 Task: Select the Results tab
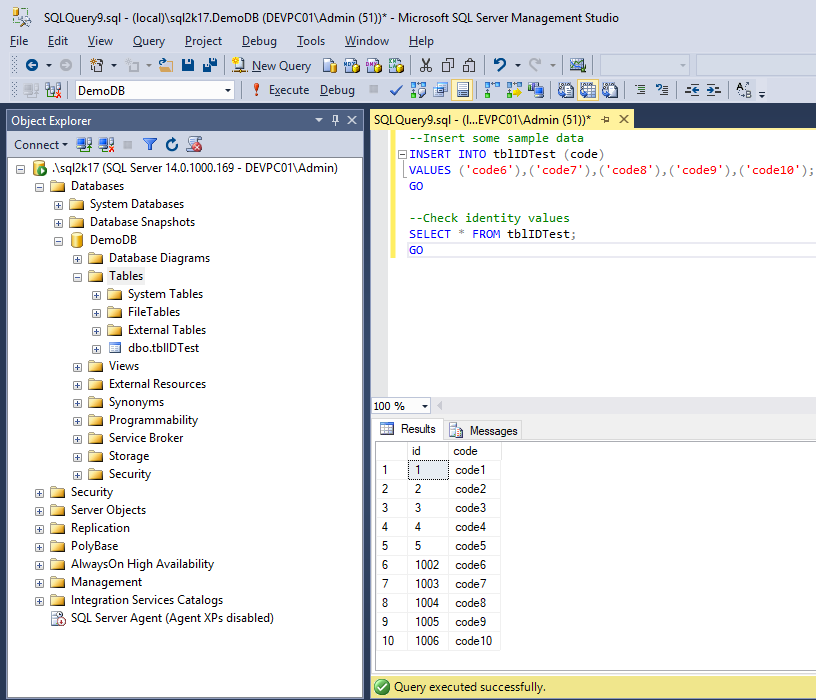click(x=409, y=429)
